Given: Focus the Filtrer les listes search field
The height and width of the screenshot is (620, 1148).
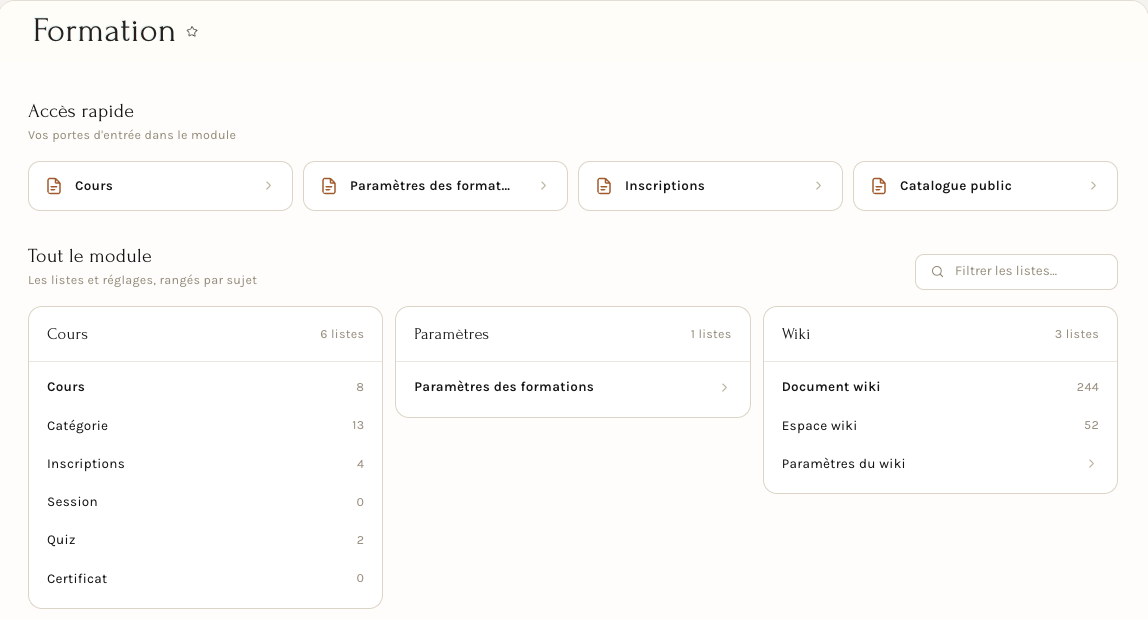Looking at the screenshot, I should 1016,272.
